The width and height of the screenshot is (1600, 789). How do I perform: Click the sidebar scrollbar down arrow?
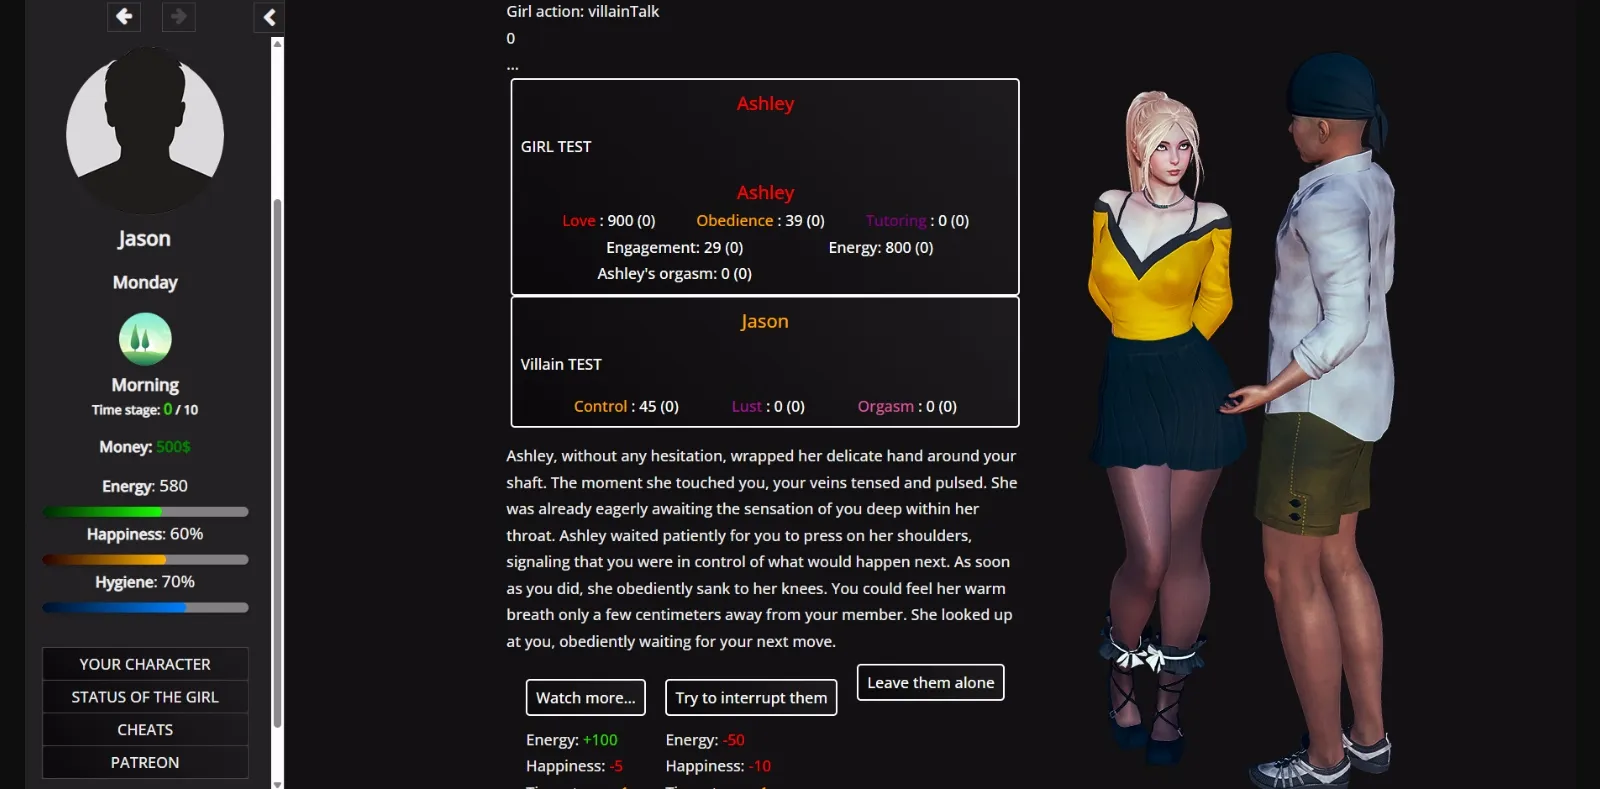[x=277, y=783]
